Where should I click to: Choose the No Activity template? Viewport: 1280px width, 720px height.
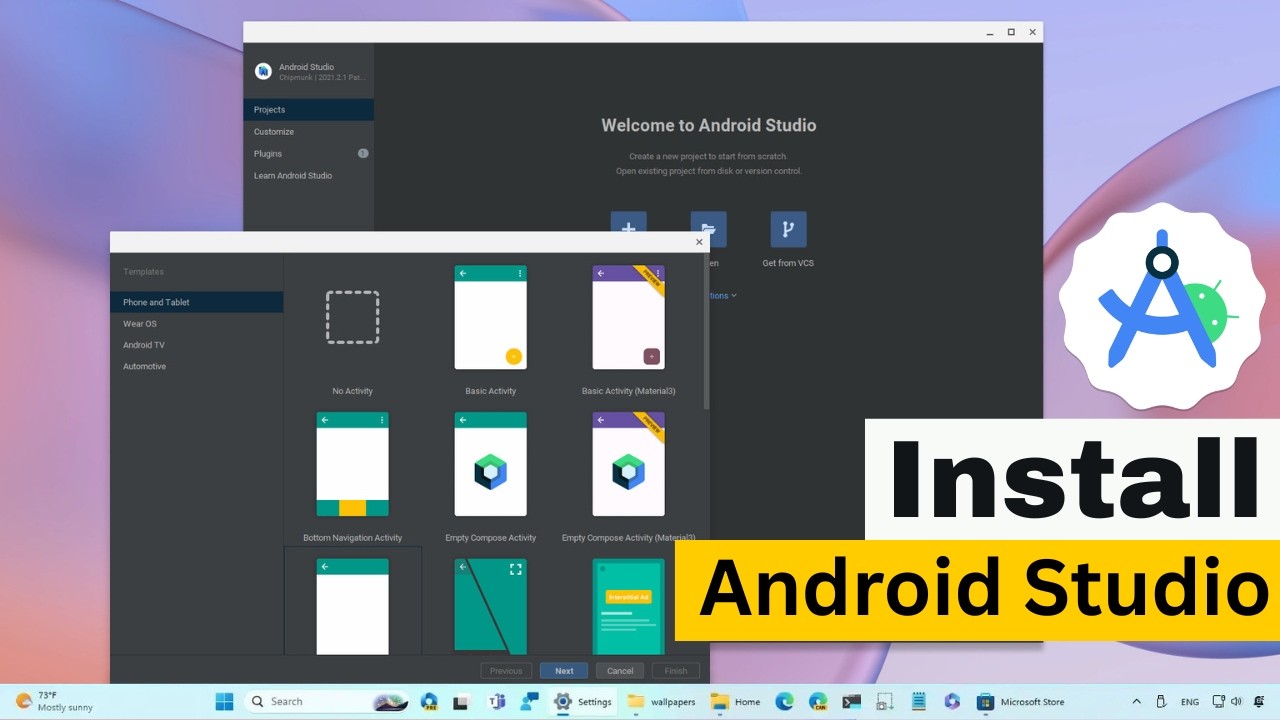352,329
